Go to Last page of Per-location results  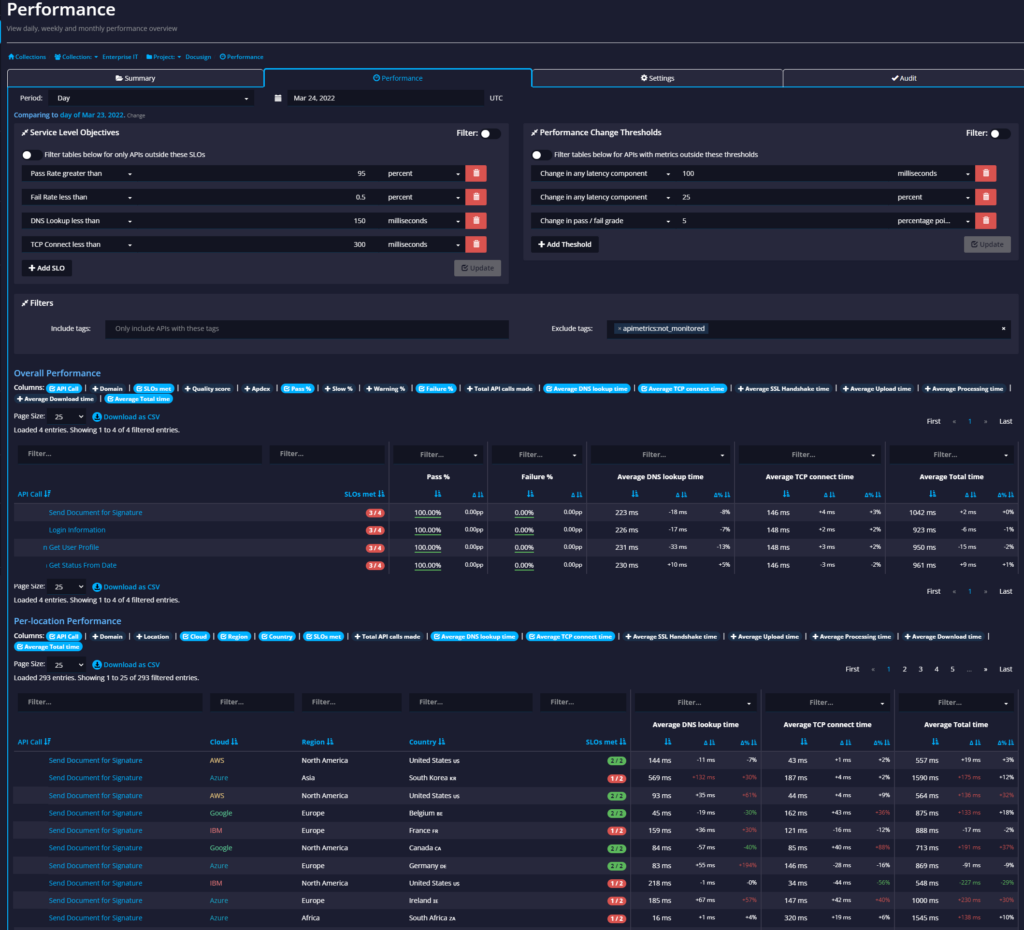pyautogui.click(x=1006, y=669)
